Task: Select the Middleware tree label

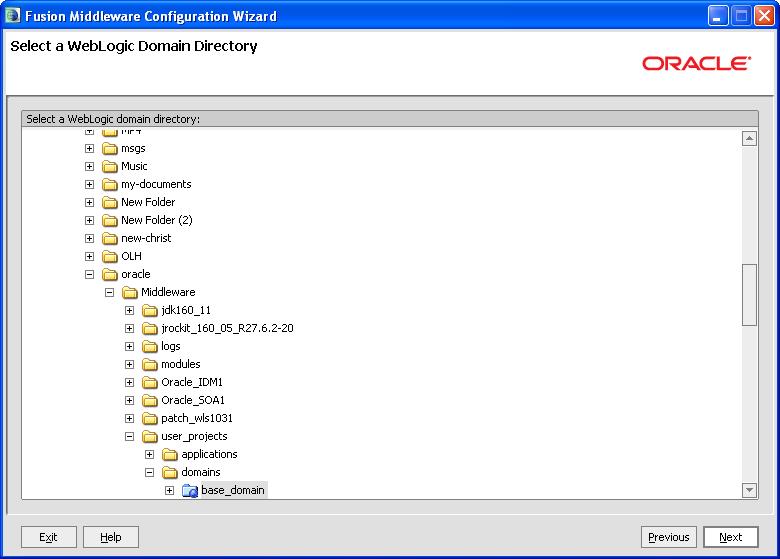Action: tap(168, 292)
